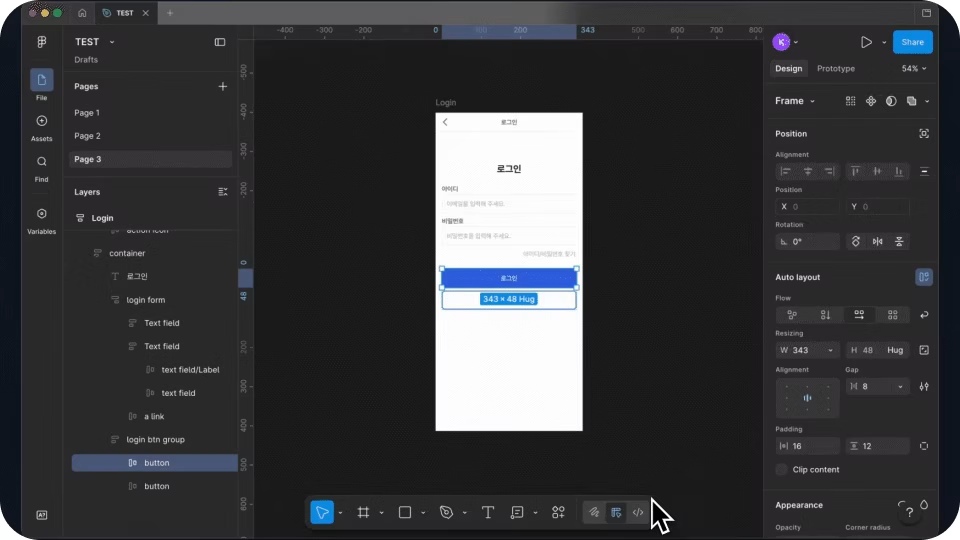Create component icon in Frame header
Image resolution: width=960 pixels, height=540 pixels.
coord(871,101)
